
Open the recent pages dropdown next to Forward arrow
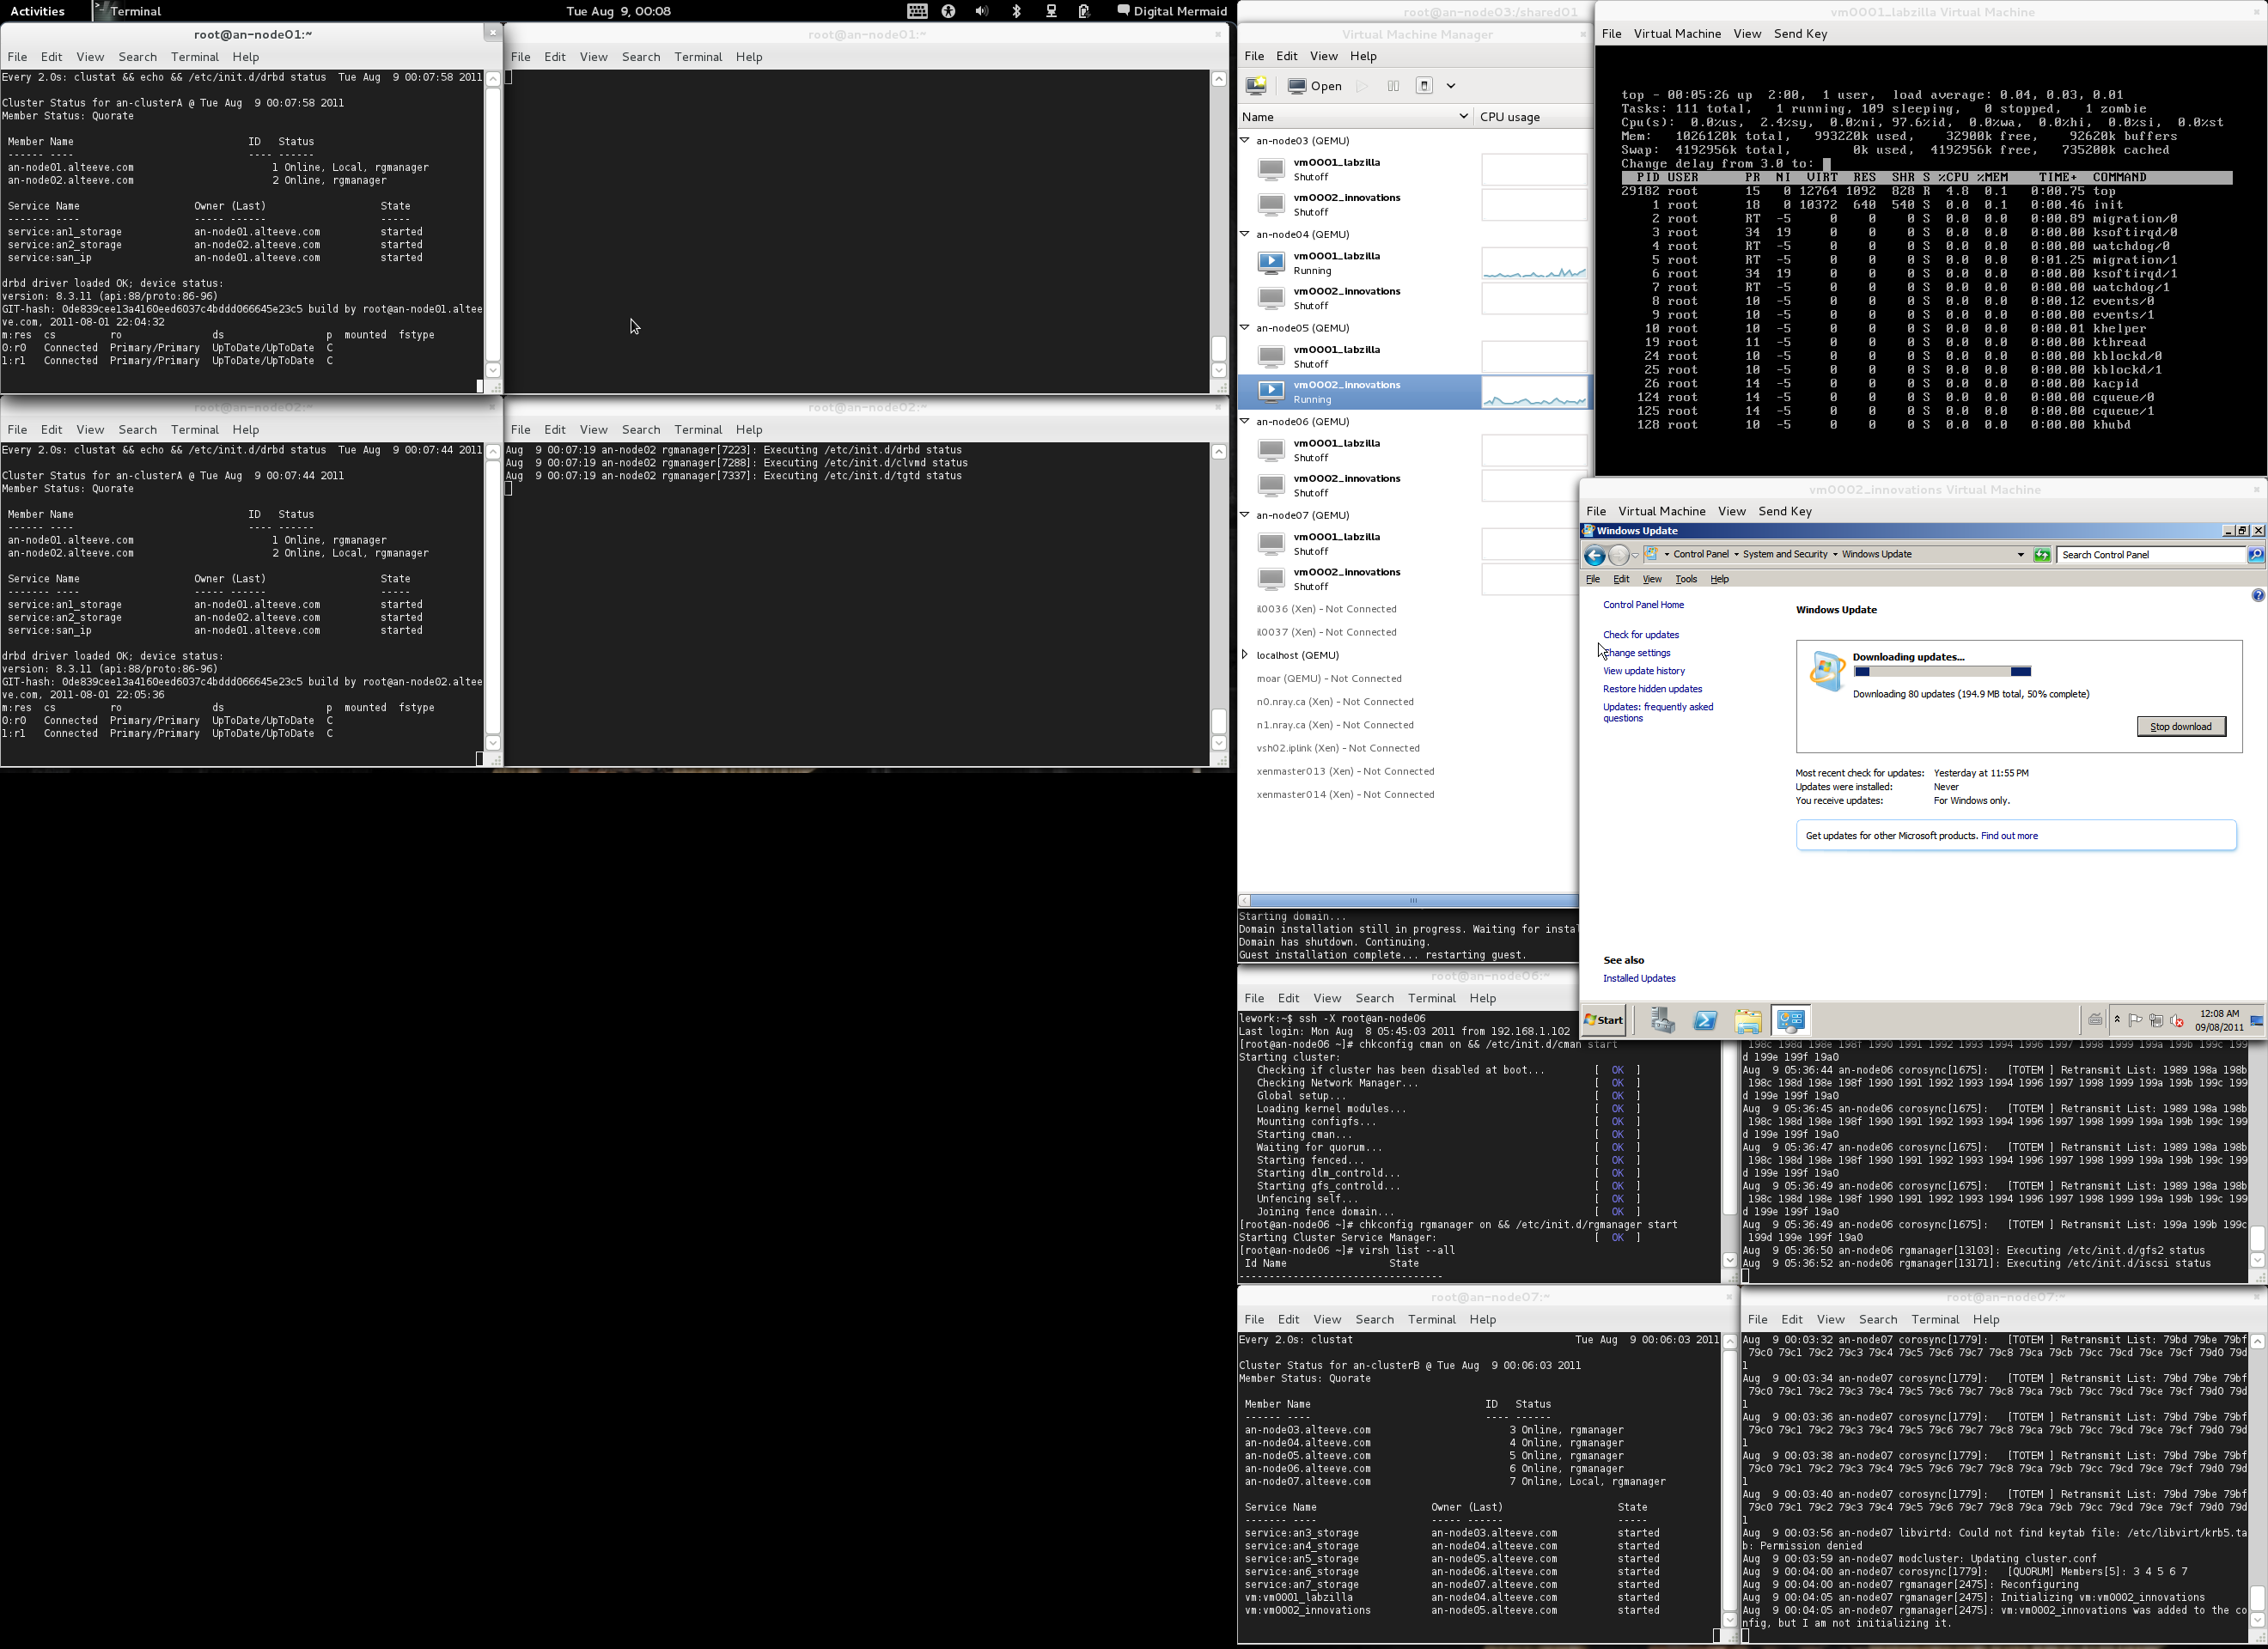[1635, 555]
